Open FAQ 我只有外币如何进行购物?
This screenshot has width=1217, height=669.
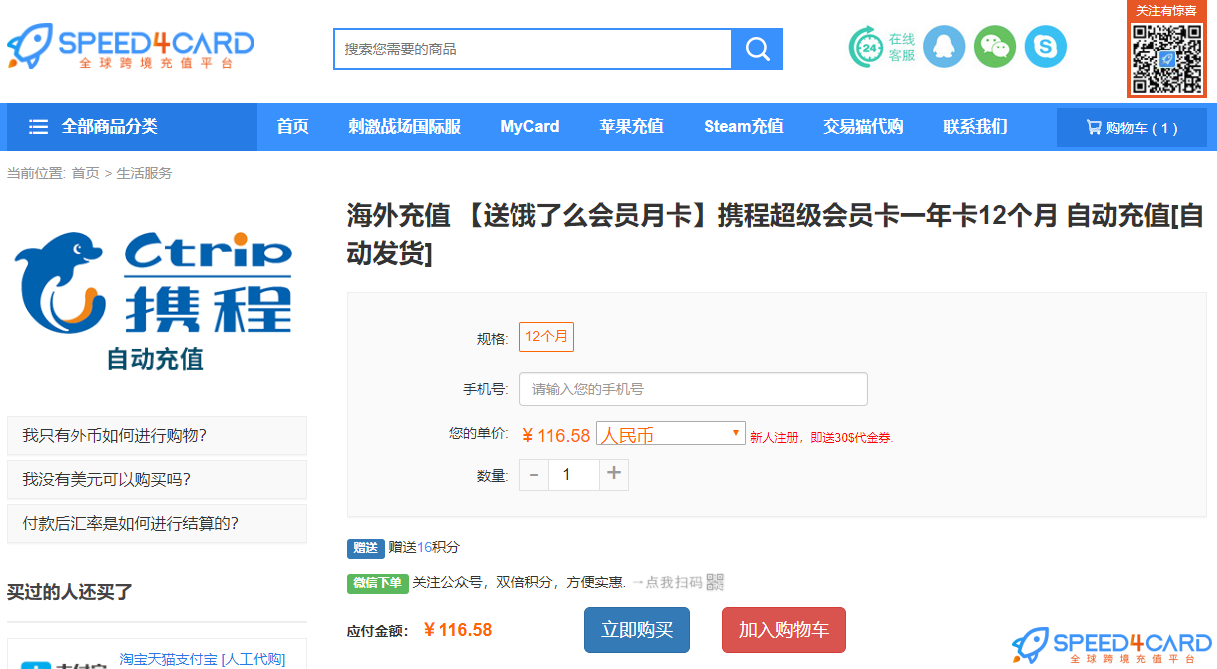(157, 436)
